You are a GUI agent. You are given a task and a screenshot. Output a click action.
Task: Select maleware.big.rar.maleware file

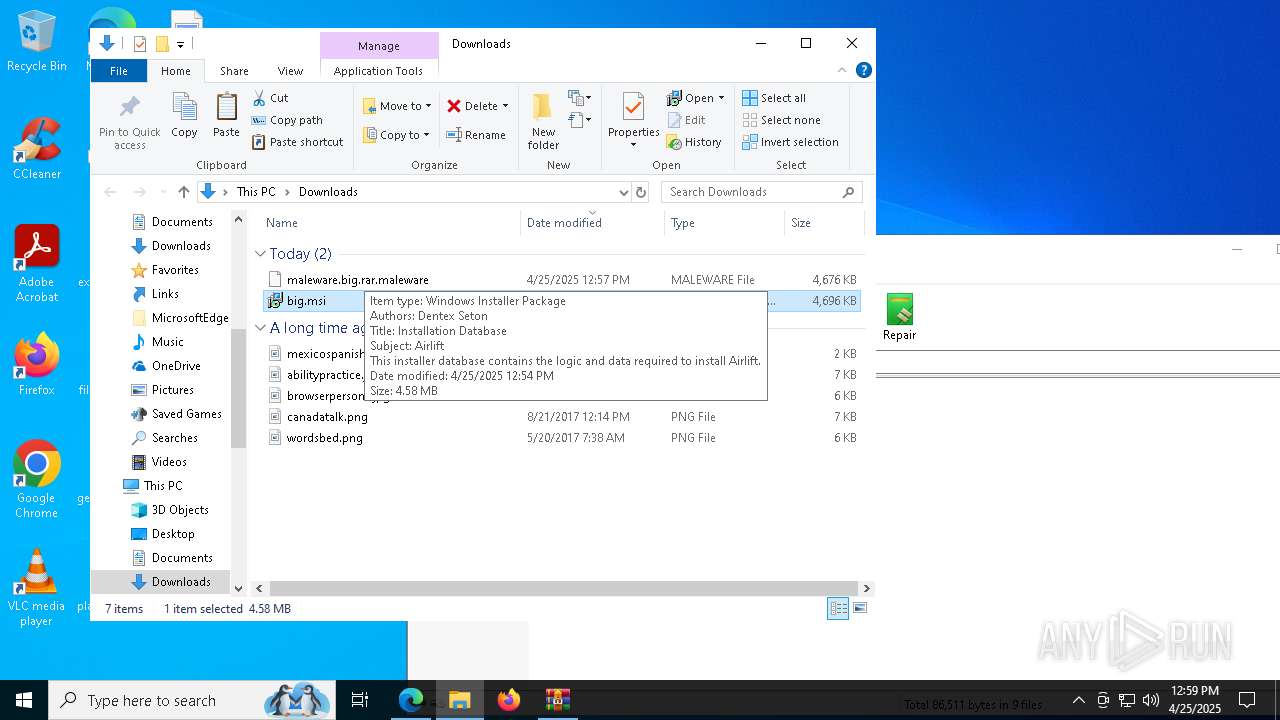click(561, 280)
